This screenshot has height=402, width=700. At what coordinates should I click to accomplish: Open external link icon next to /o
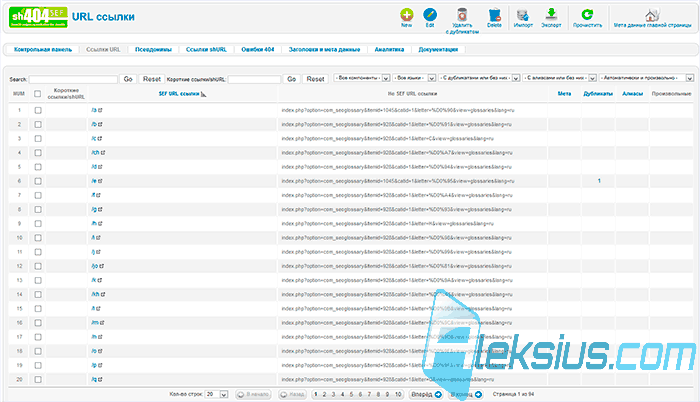[100, 351]
